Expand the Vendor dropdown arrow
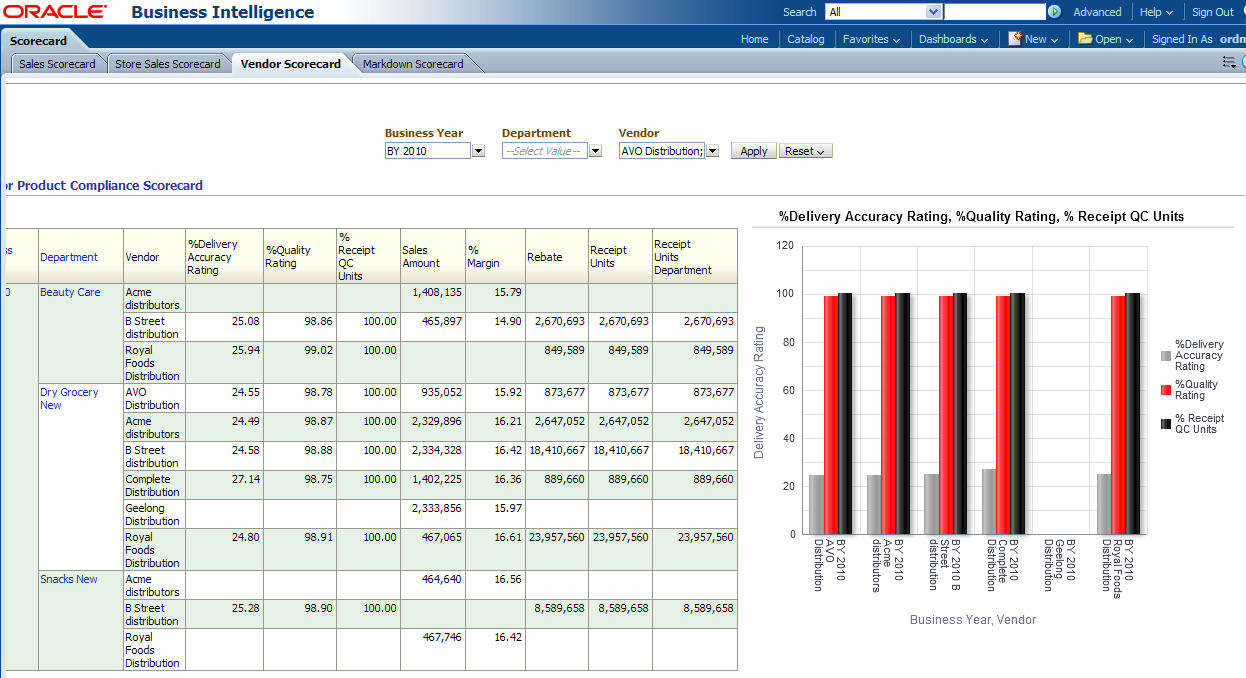The width and height of the screenshot is (1246, 678). (x=712, y=151)
